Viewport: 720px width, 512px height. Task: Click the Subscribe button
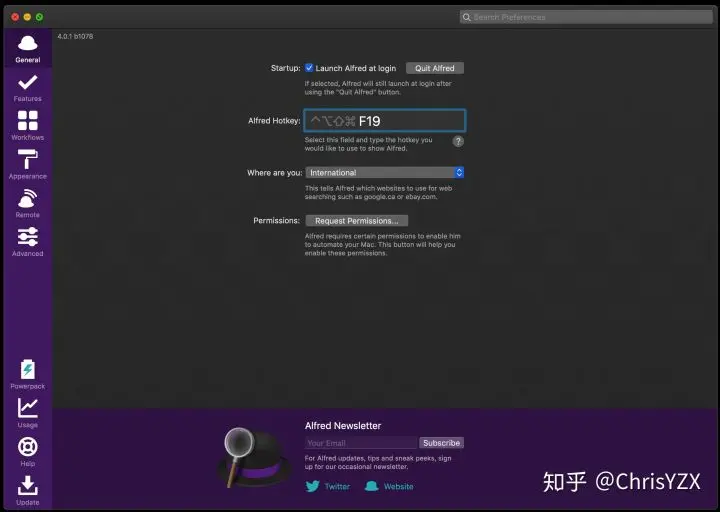441,443
